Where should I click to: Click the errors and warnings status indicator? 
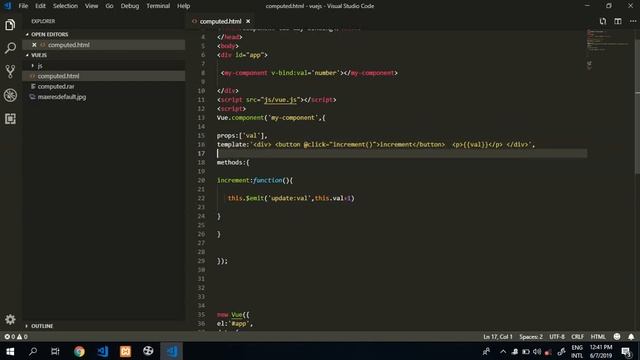(16, 337)
